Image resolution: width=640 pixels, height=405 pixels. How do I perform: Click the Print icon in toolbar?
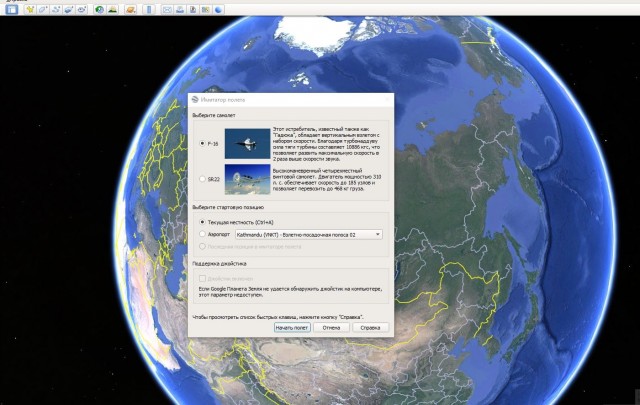[x=180, y=9]
